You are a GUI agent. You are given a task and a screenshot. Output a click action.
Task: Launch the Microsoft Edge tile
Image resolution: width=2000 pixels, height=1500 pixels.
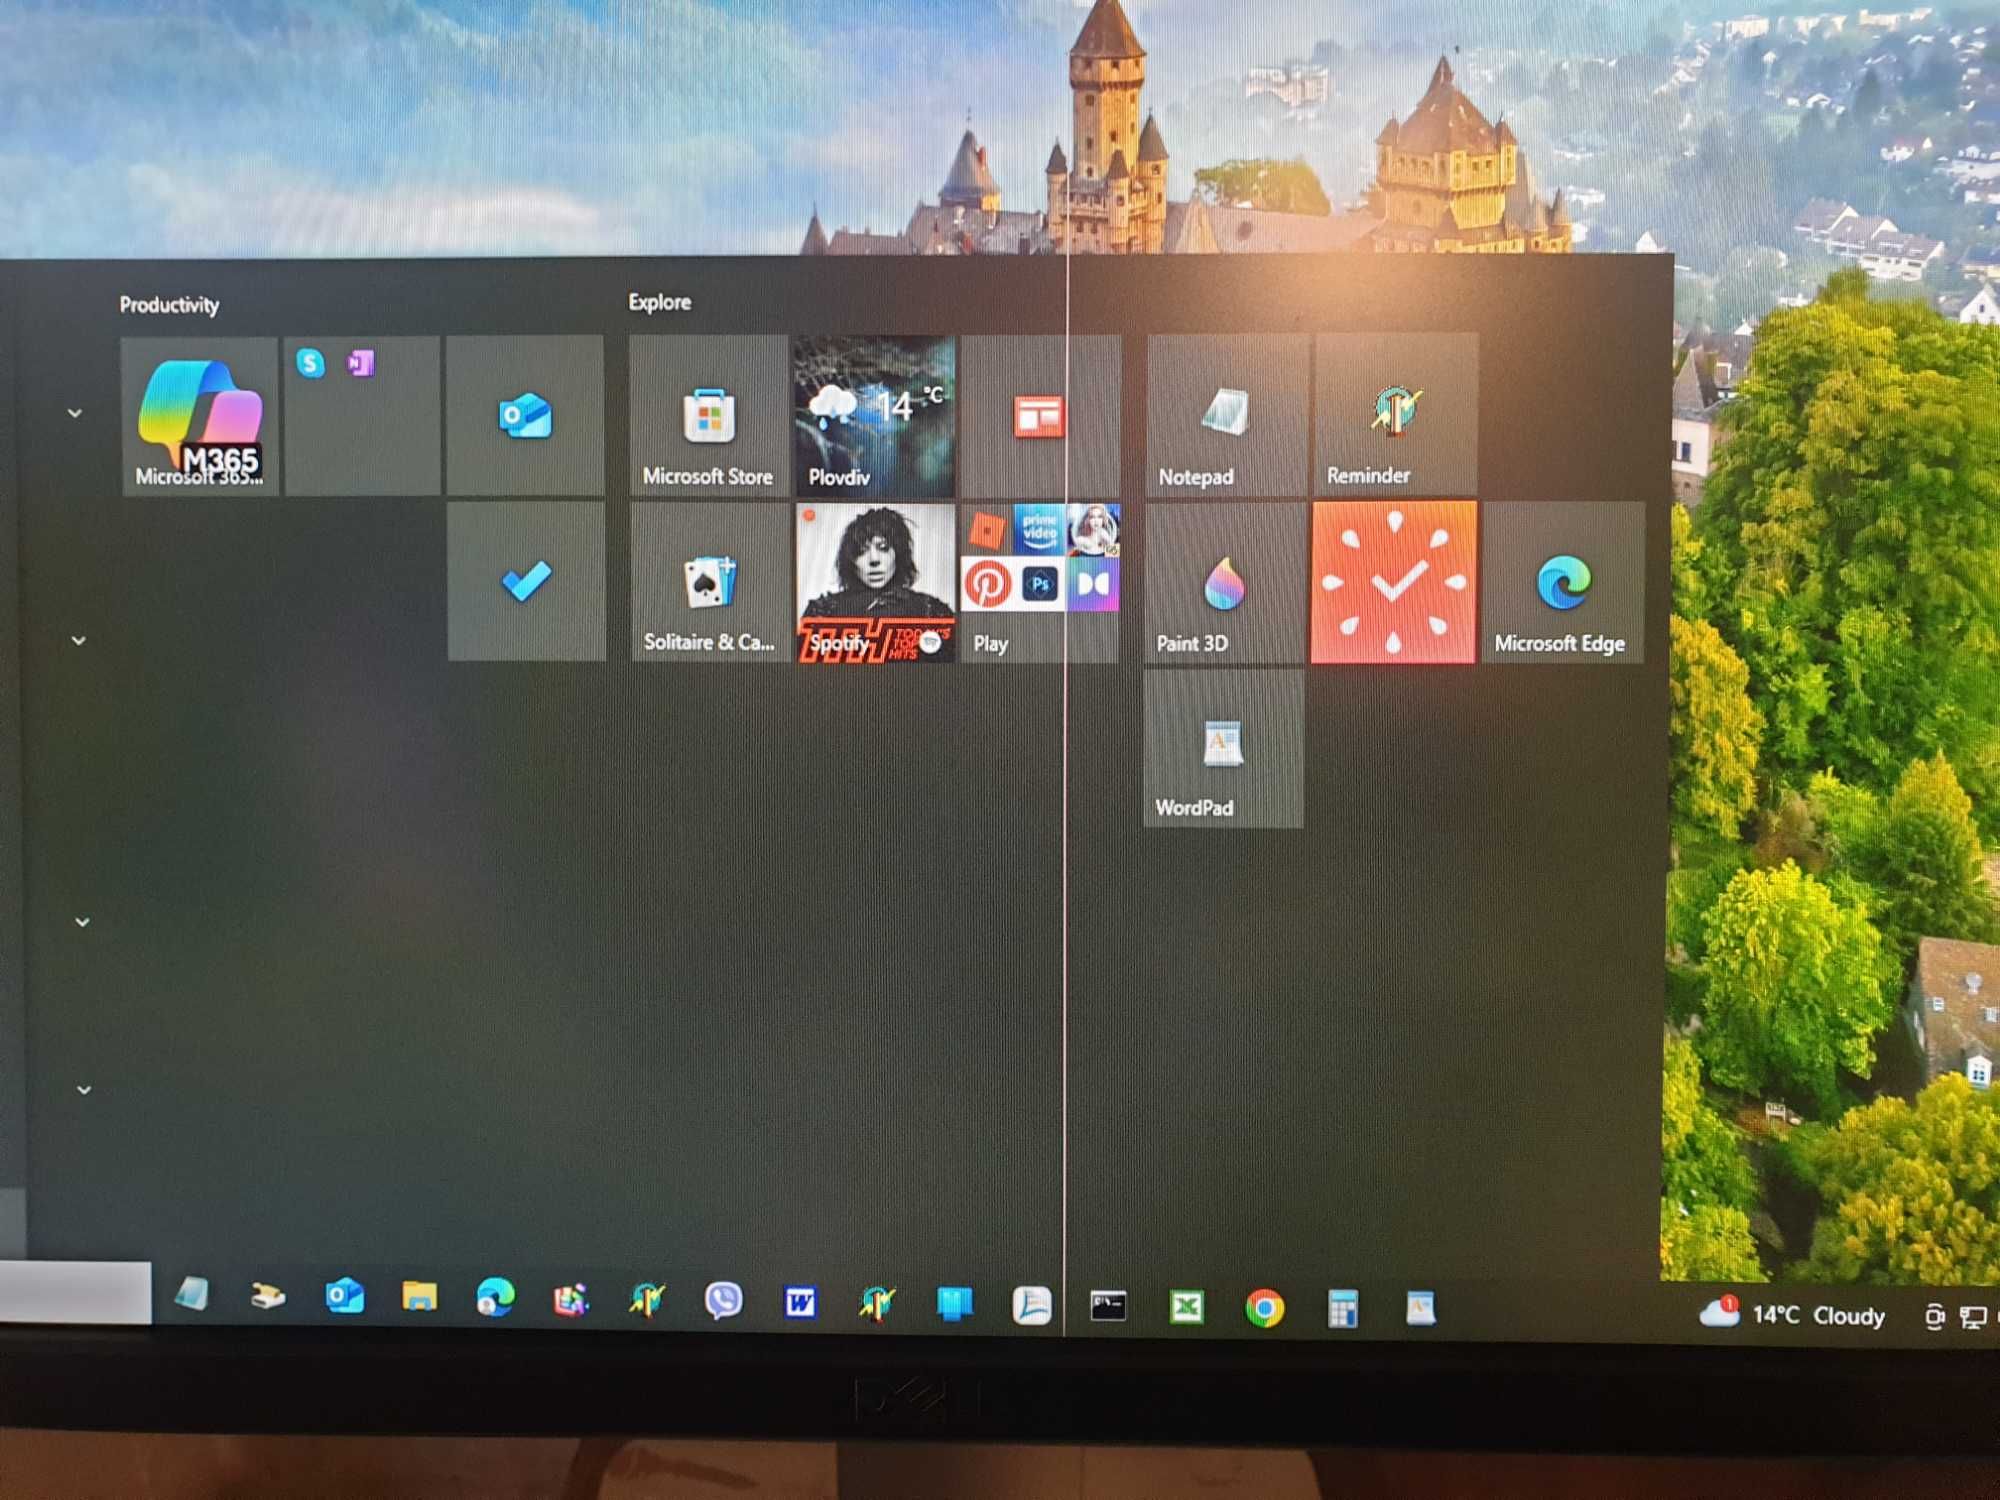[1563, 583]
